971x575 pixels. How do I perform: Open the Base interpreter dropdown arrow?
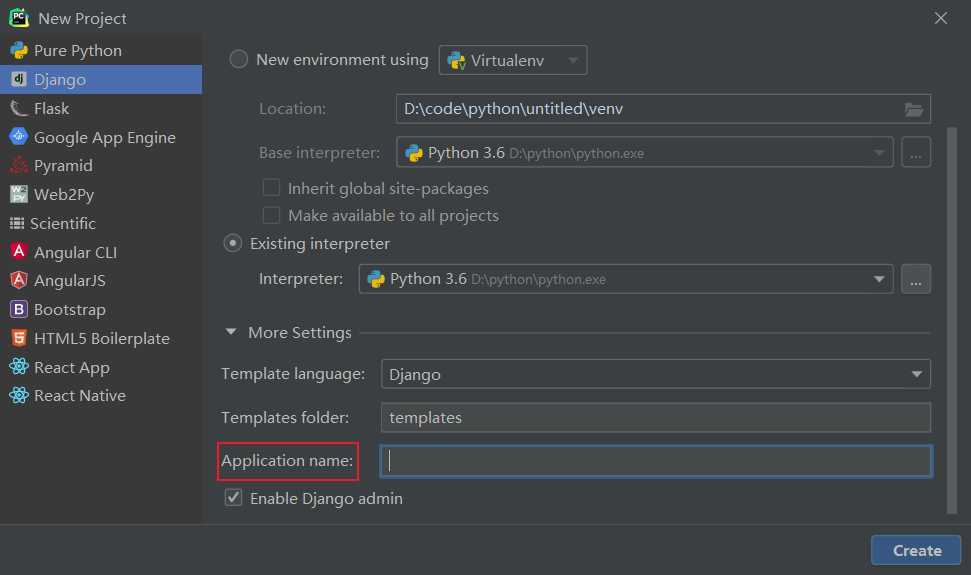(878, 152)
